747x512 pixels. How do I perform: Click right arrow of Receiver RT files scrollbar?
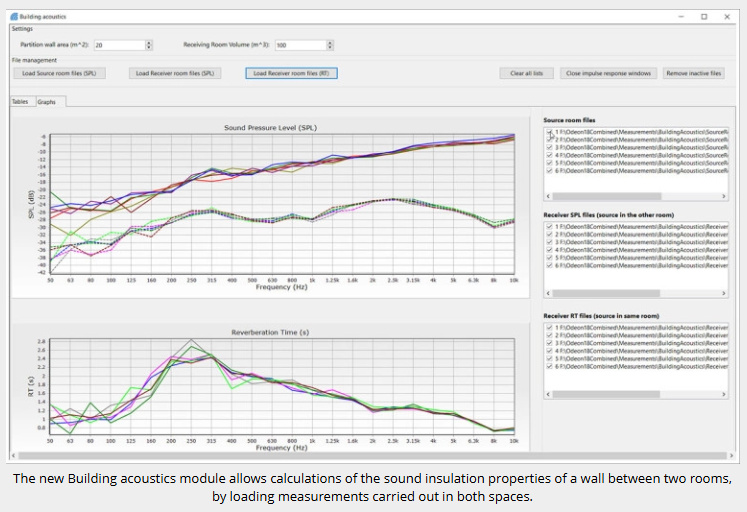(724, 394)
